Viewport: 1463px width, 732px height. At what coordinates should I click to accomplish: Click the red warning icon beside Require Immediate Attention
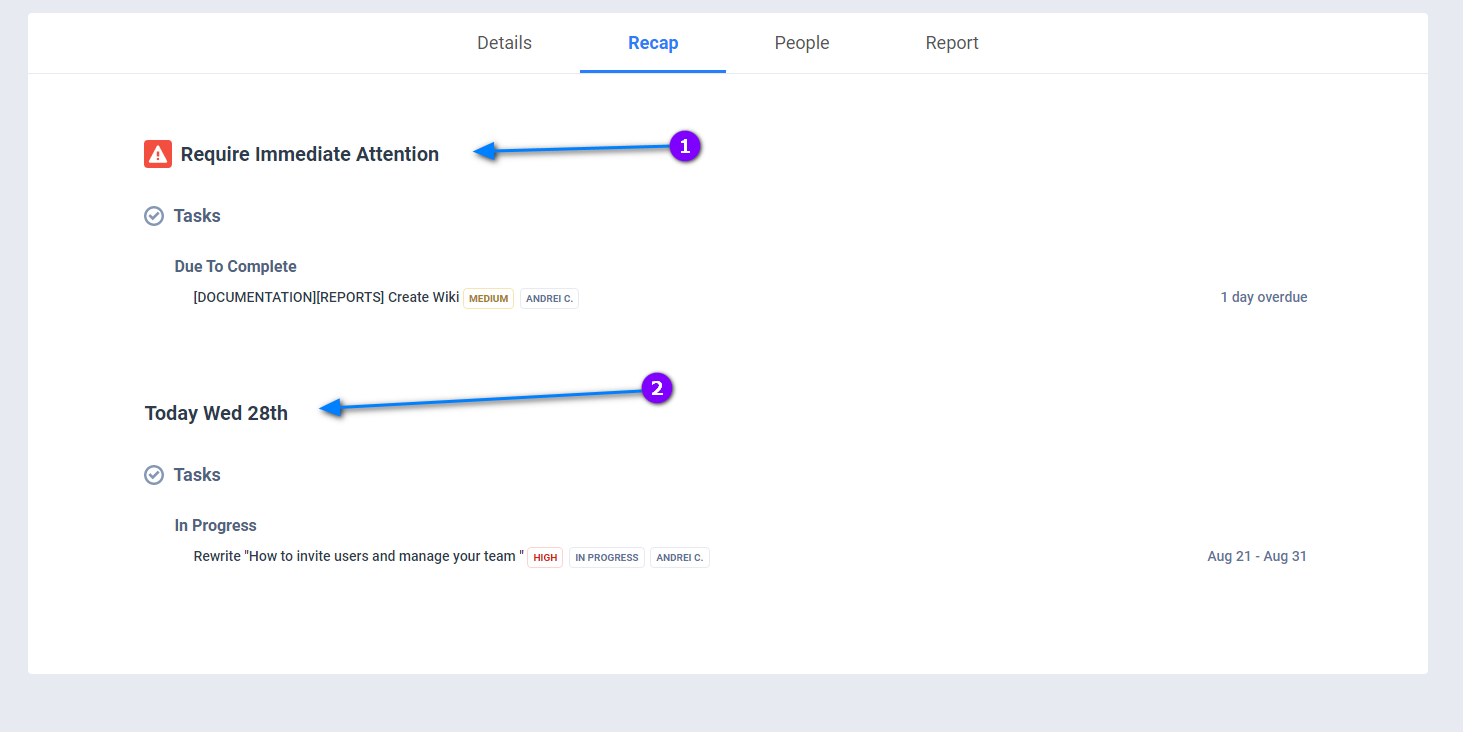[158, 154]
